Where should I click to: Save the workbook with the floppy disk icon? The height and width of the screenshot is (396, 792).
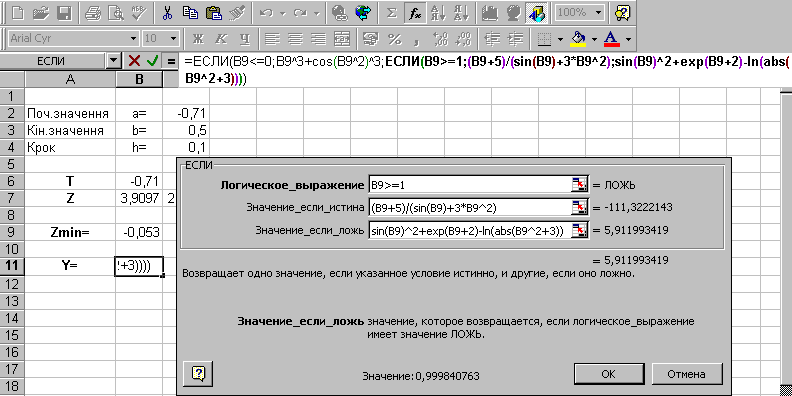click(64, 13)
